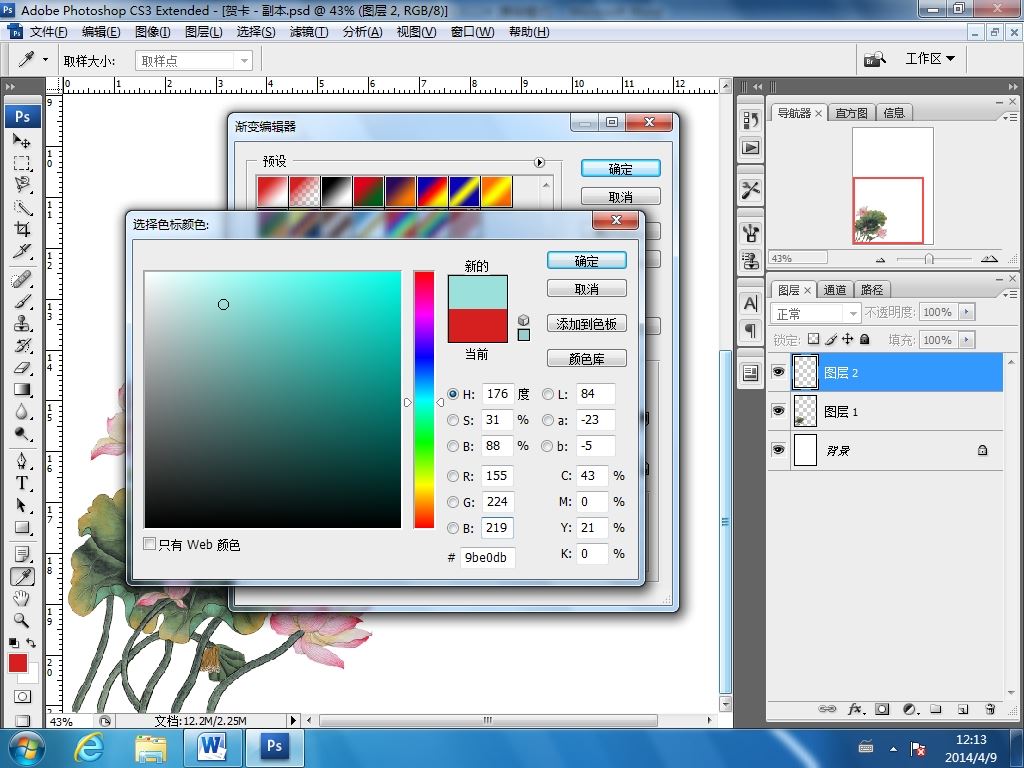Select the Horizontal Type tool

[22, 483]
